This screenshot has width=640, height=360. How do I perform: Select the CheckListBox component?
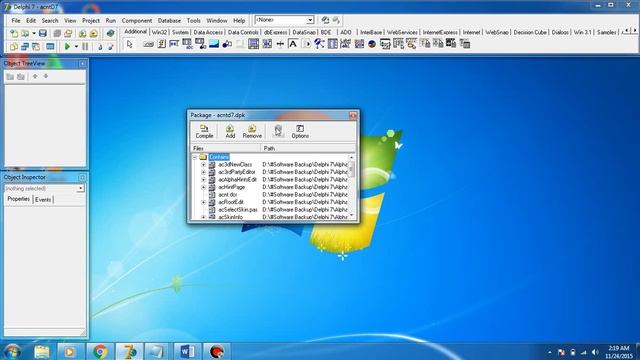point(267,44)
